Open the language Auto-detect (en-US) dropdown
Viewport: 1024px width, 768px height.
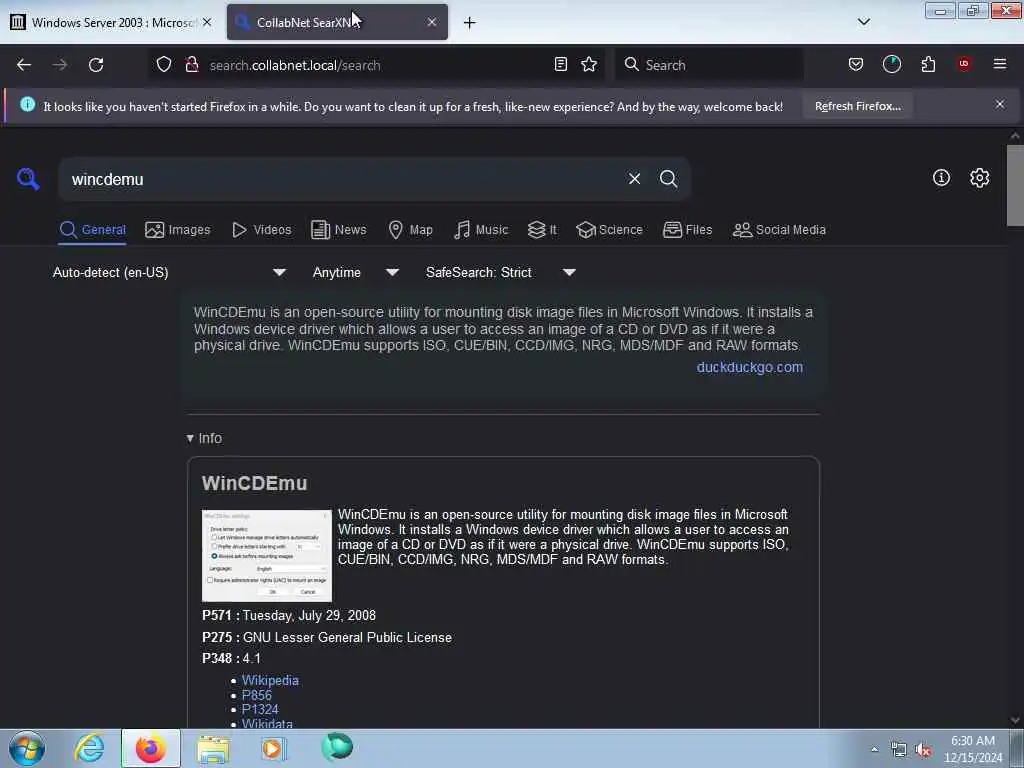[169, 272]
